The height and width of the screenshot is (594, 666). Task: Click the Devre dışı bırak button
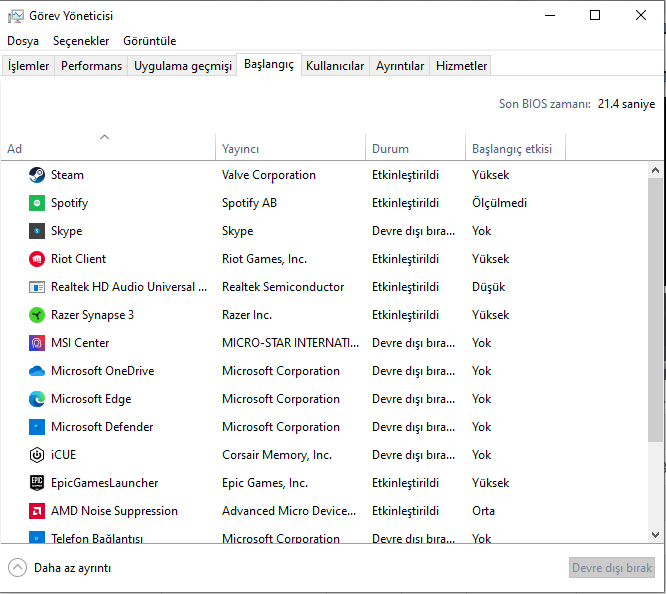point(612,568)
